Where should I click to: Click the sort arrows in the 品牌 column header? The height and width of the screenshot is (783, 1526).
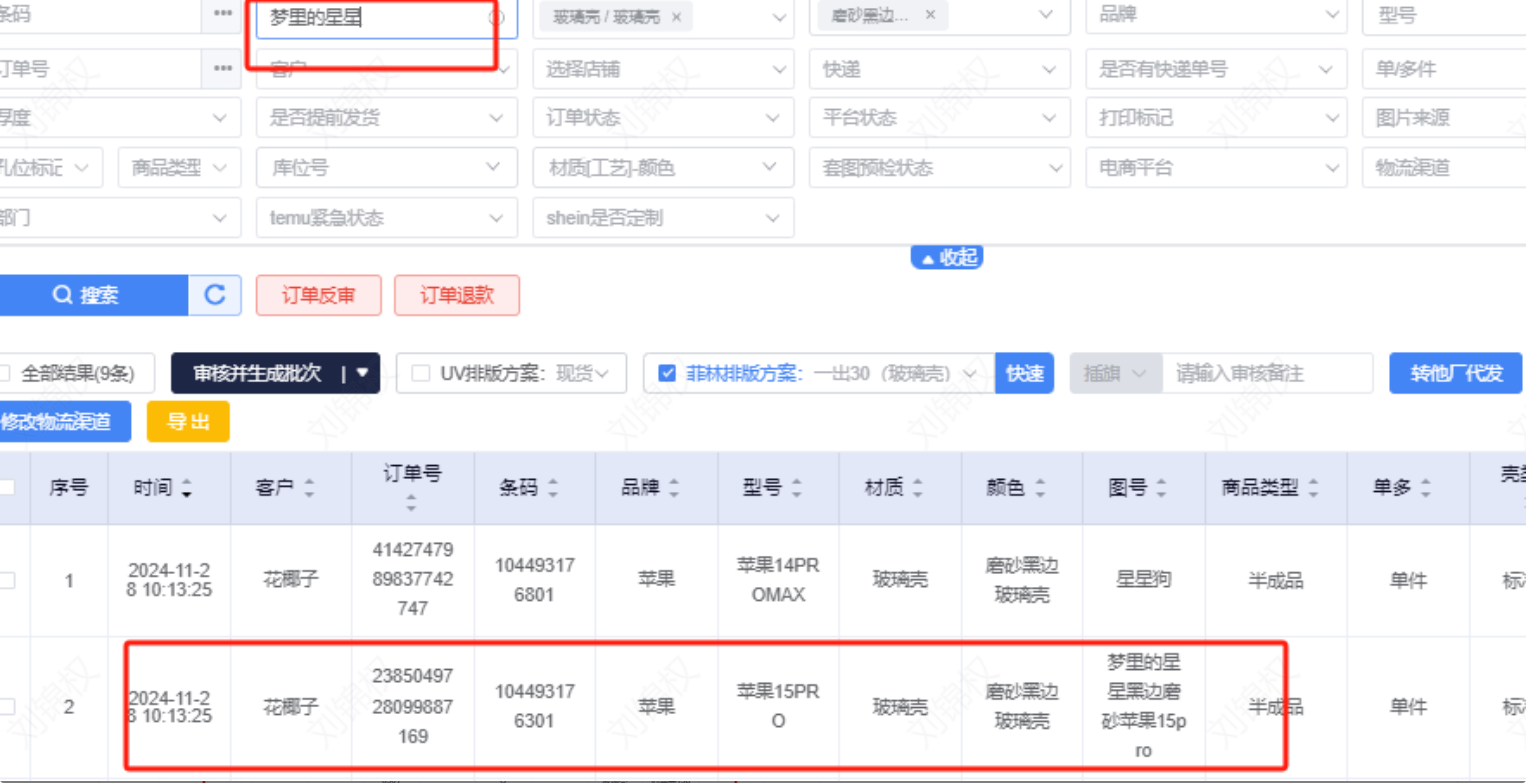click(675, 489)
